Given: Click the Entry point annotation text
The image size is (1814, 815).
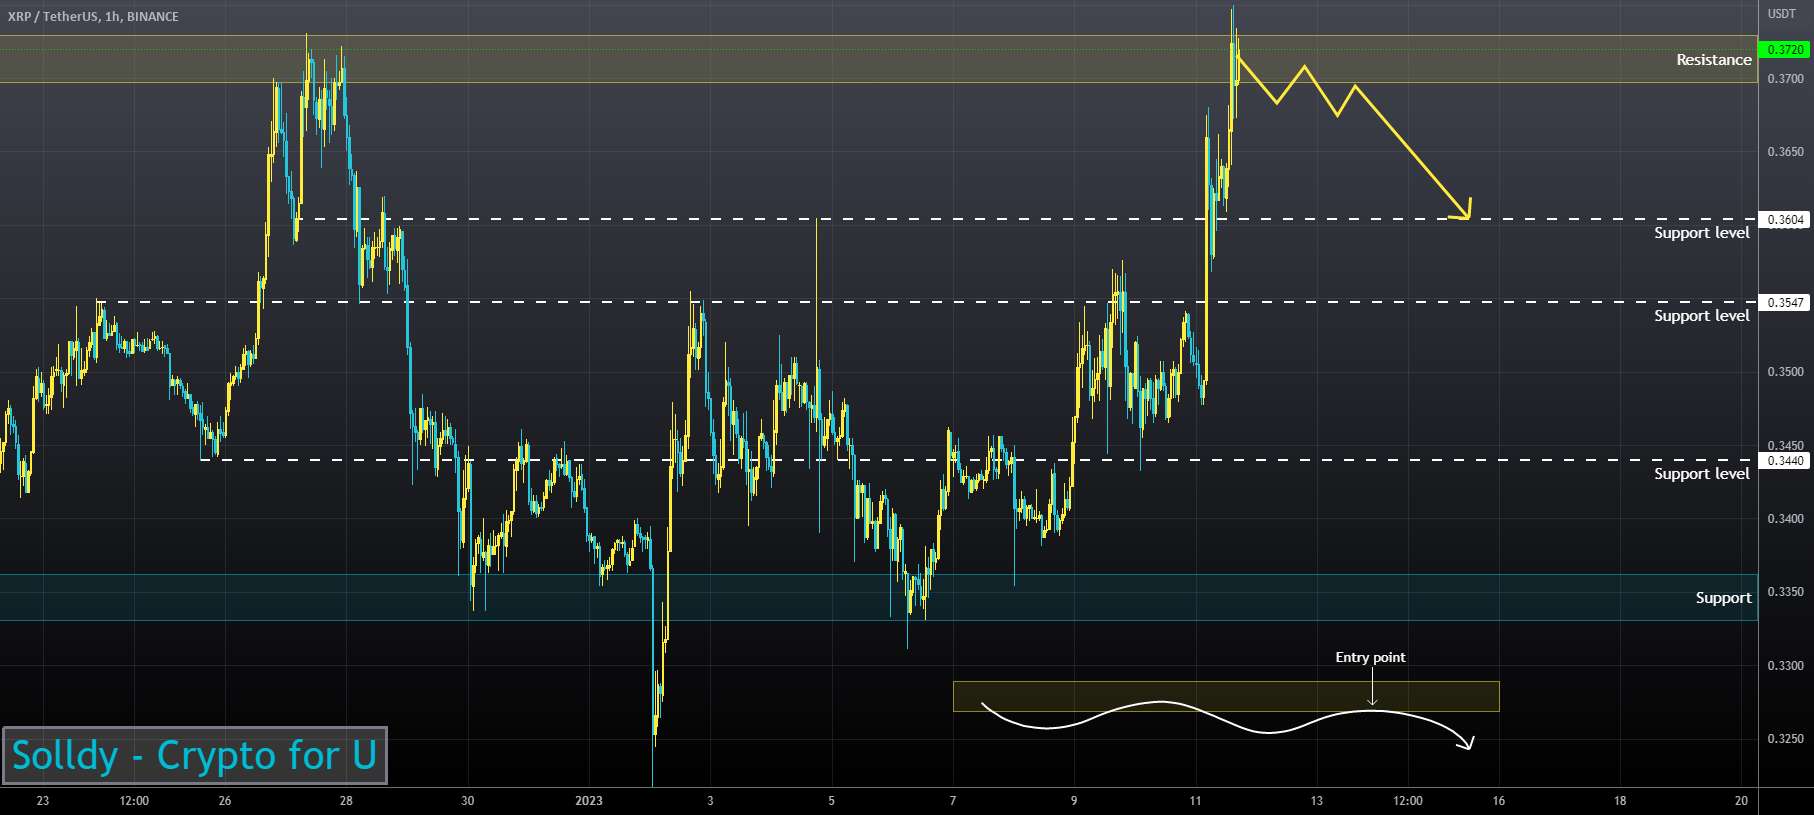Looking at the screenshot, I should coord(1370,657).
